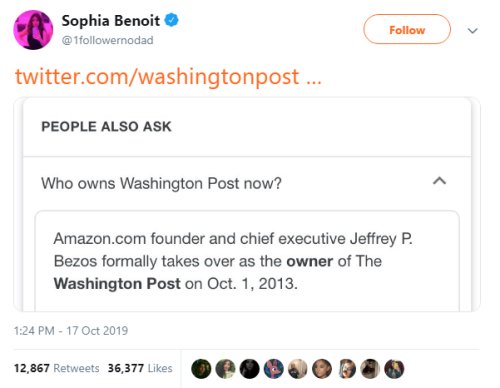View the 36,377 Likes list

pos(140,368)
